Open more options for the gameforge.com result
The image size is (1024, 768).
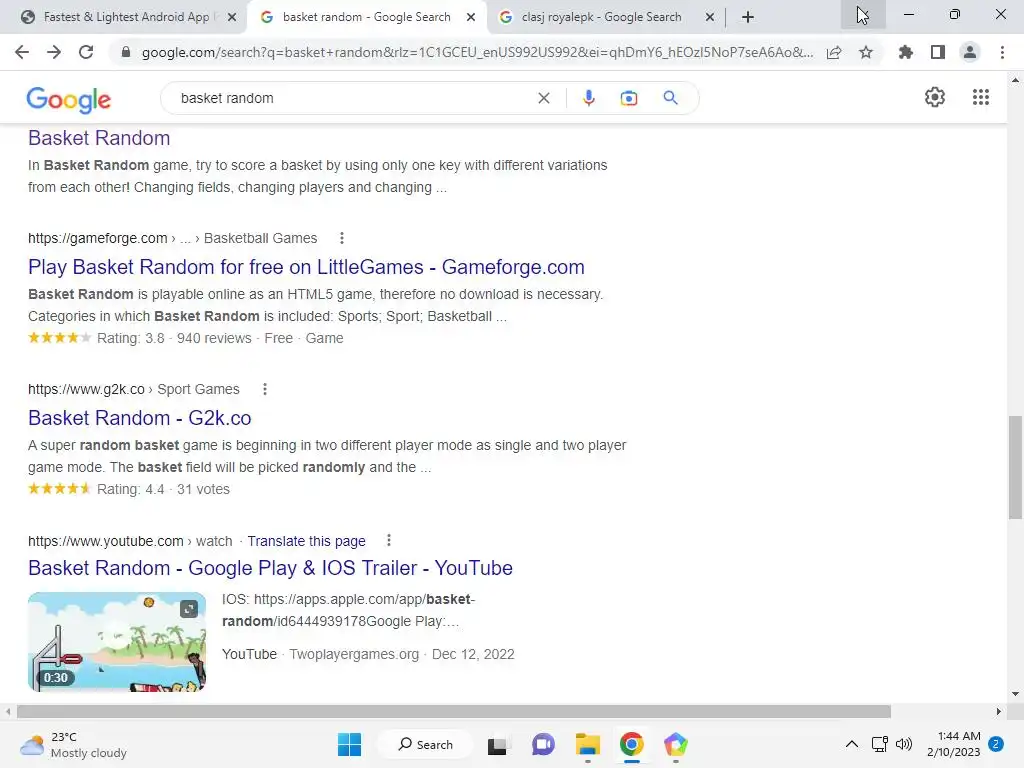(342, 238)
